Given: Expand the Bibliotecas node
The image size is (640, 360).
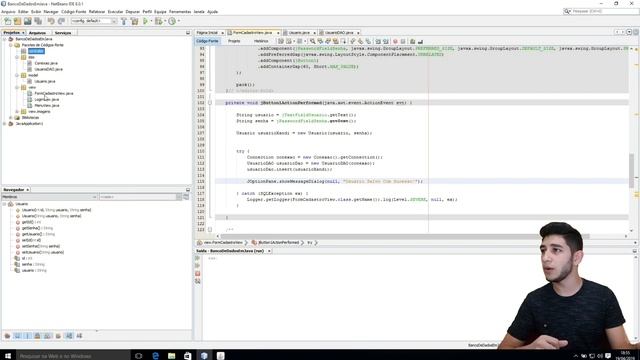Looking at the screenshot, I should [11, 118].
